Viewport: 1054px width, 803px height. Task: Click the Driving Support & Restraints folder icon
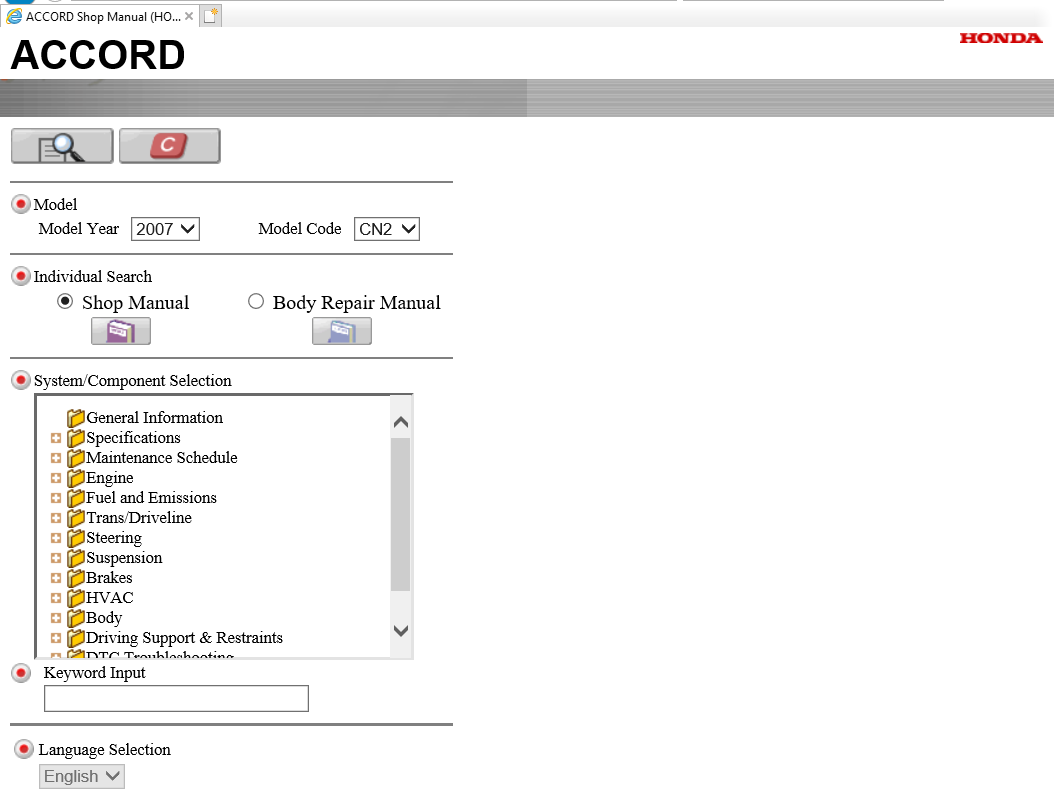click(x=75, y=638)
